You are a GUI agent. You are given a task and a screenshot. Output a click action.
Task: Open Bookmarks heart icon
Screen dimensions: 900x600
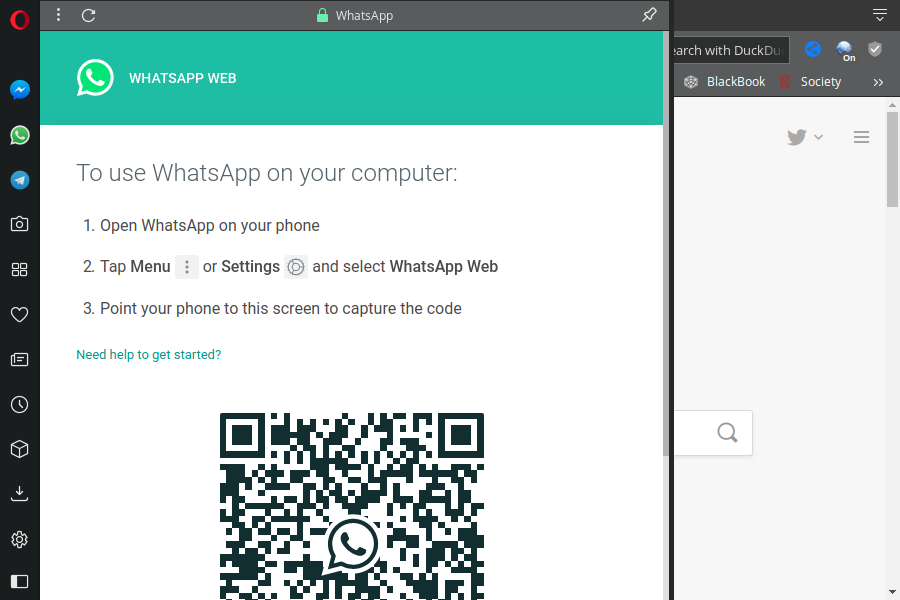(20, 315)
